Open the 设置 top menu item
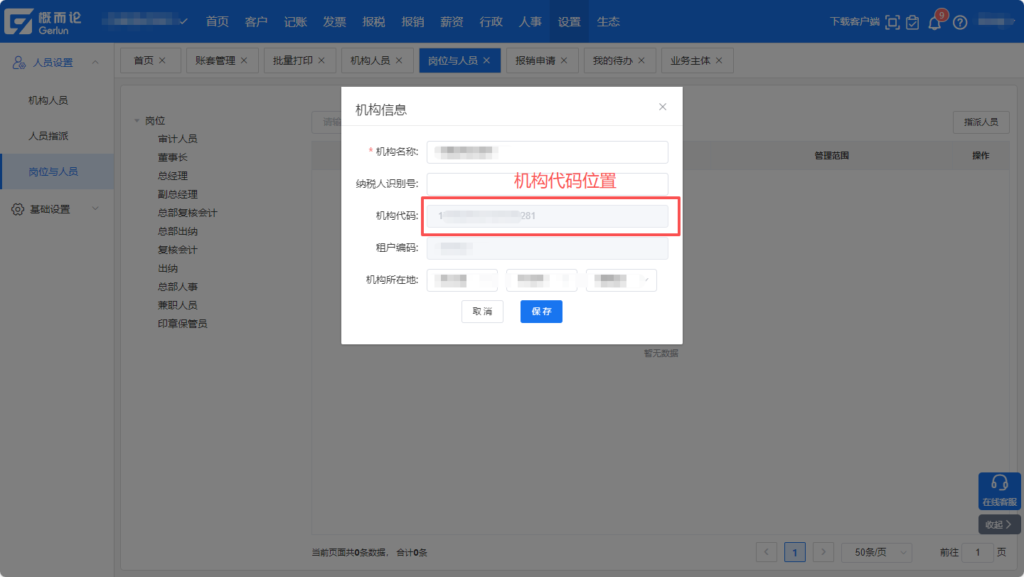Image resolution: width=1024 pixels, height=577 pixels. [569, 22]
